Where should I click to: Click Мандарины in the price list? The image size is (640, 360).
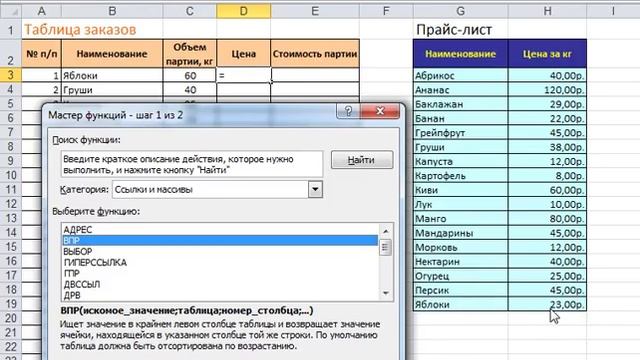pyautogui.click(x=460, y=233)
